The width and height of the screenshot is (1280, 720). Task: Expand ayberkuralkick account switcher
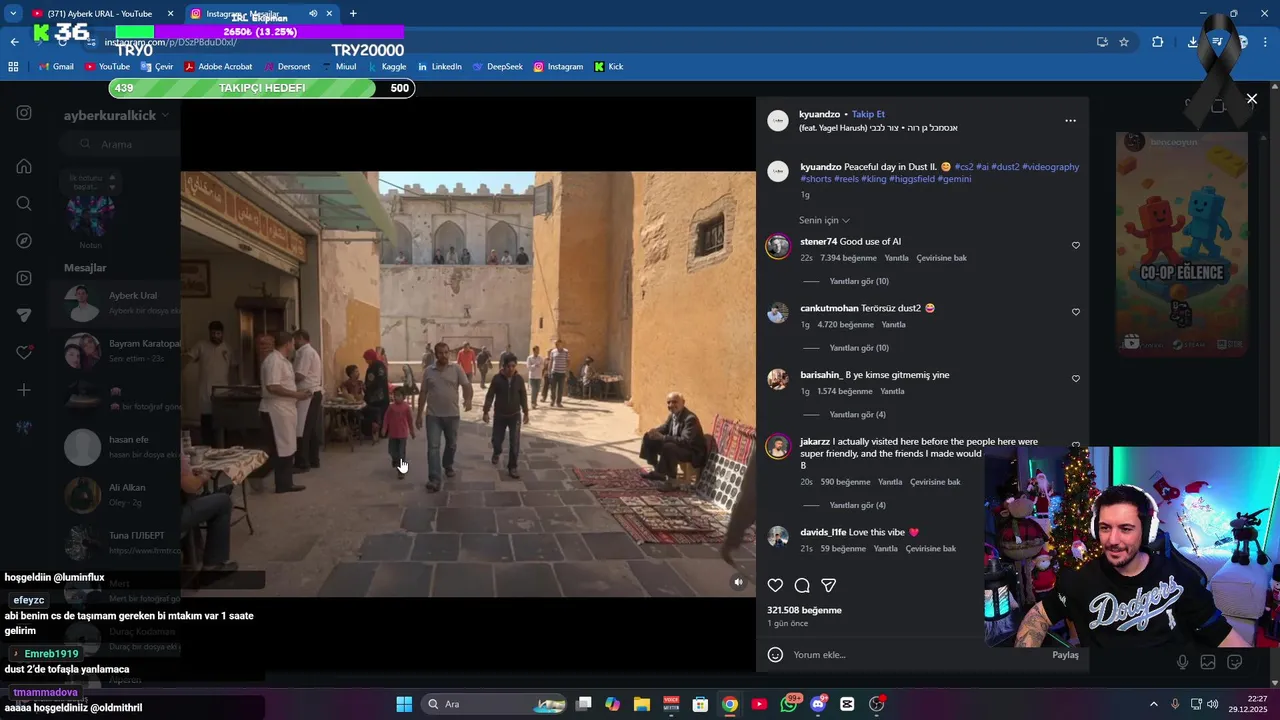(x=116, y=115)
